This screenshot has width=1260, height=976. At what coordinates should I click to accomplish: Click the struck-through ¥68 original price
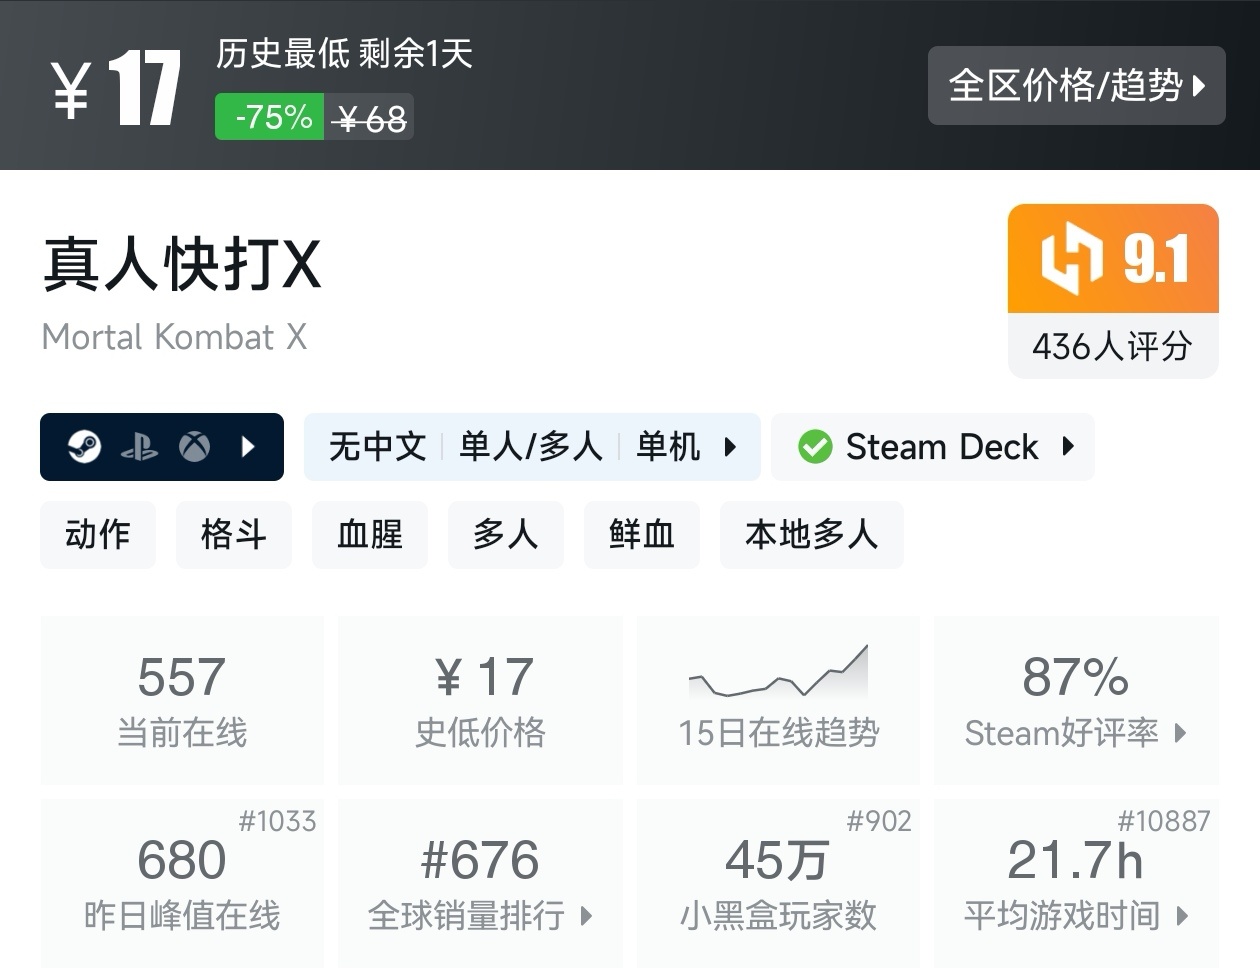(371, 120)
